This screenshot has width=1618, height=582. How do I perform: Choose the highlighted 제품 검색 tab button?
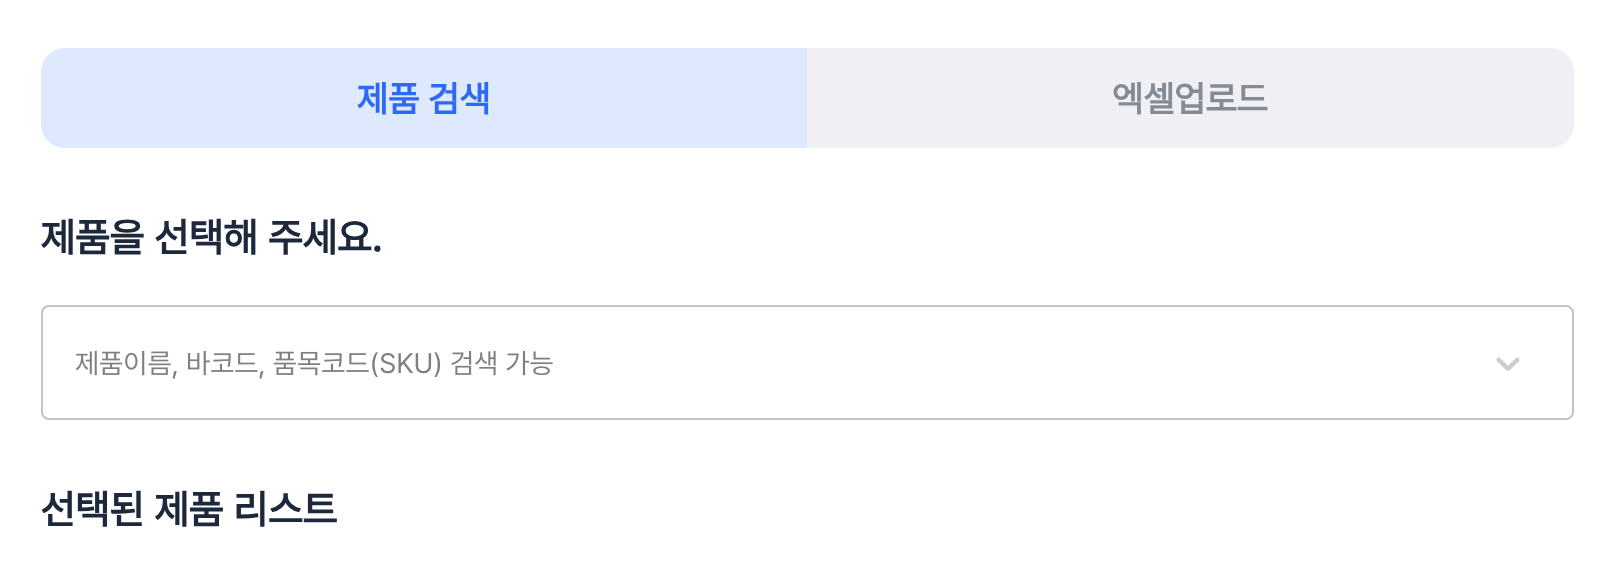[x=424, y=98]
